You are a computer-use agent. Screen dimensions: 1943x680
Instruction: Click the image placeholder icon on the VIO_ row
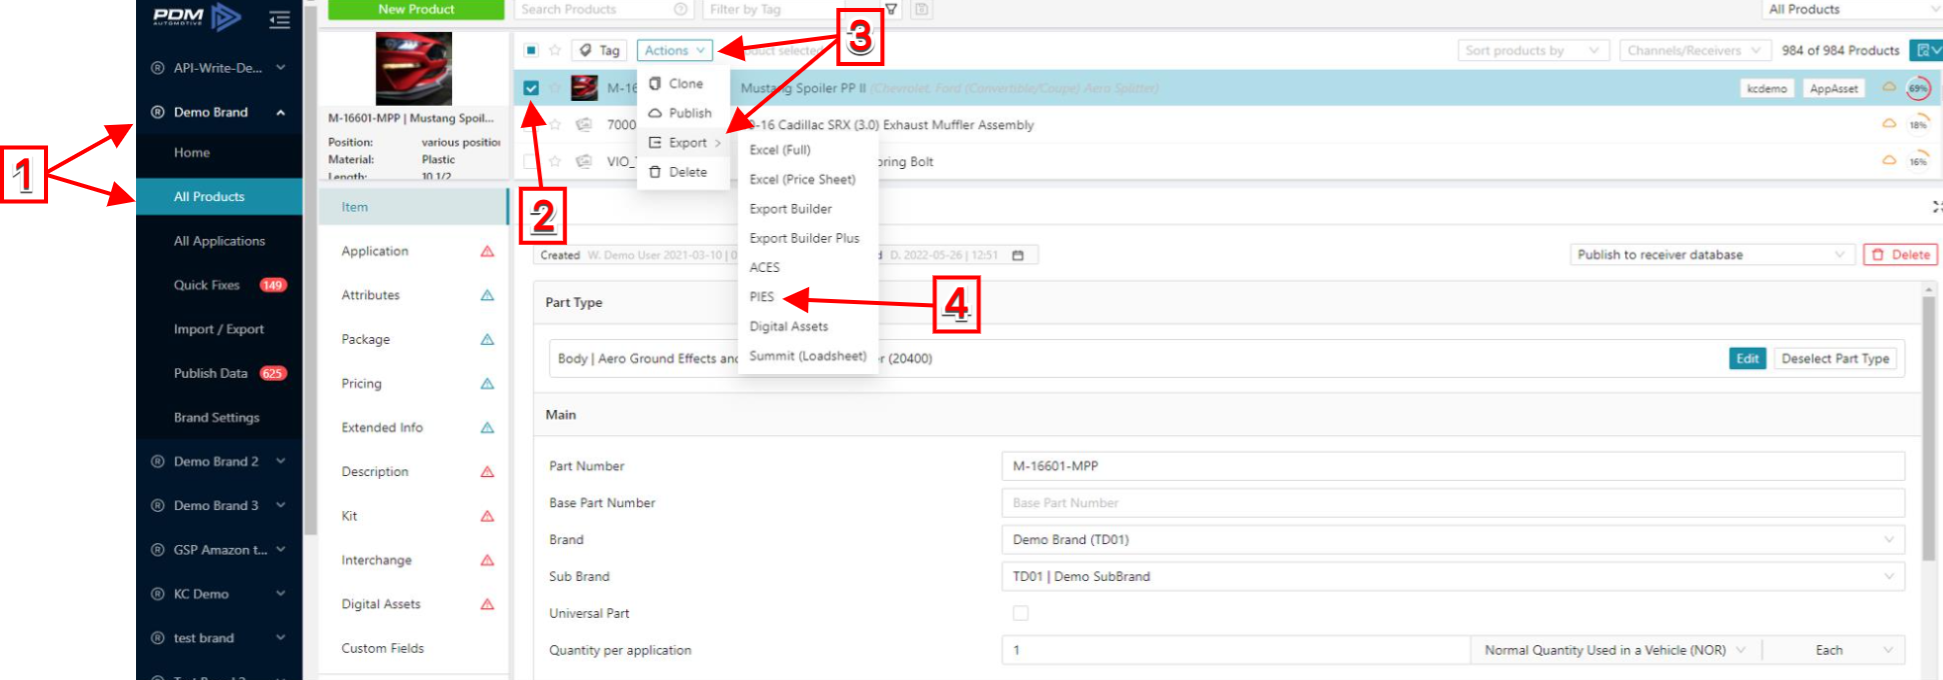584,161
